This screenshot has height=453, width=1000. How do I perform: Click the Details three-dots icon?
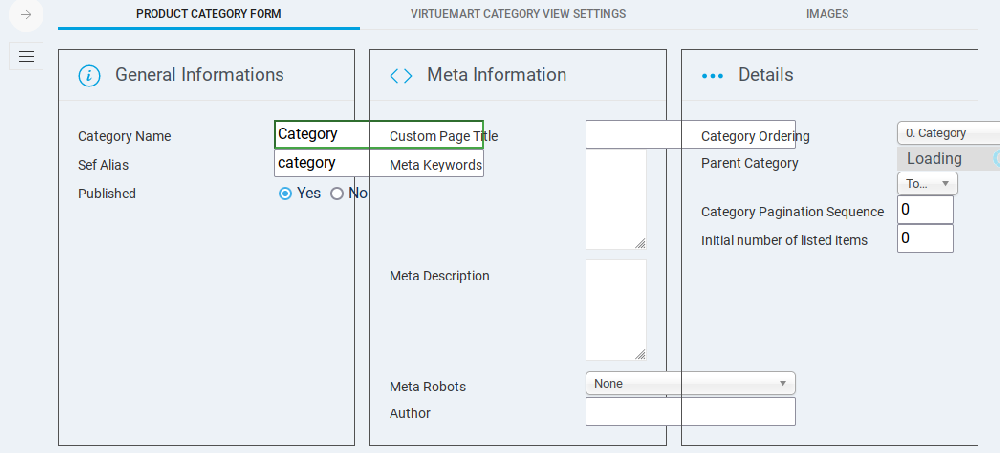712,76
